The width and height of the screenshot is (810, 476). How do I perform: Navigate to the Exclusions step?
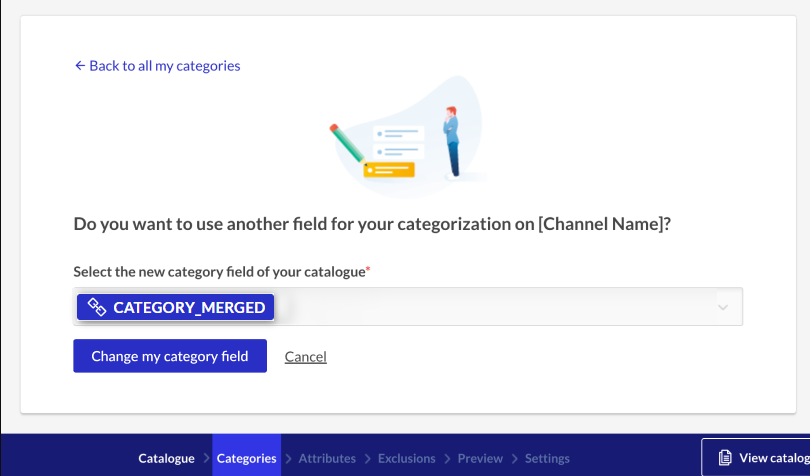click(x=407, y=458)
